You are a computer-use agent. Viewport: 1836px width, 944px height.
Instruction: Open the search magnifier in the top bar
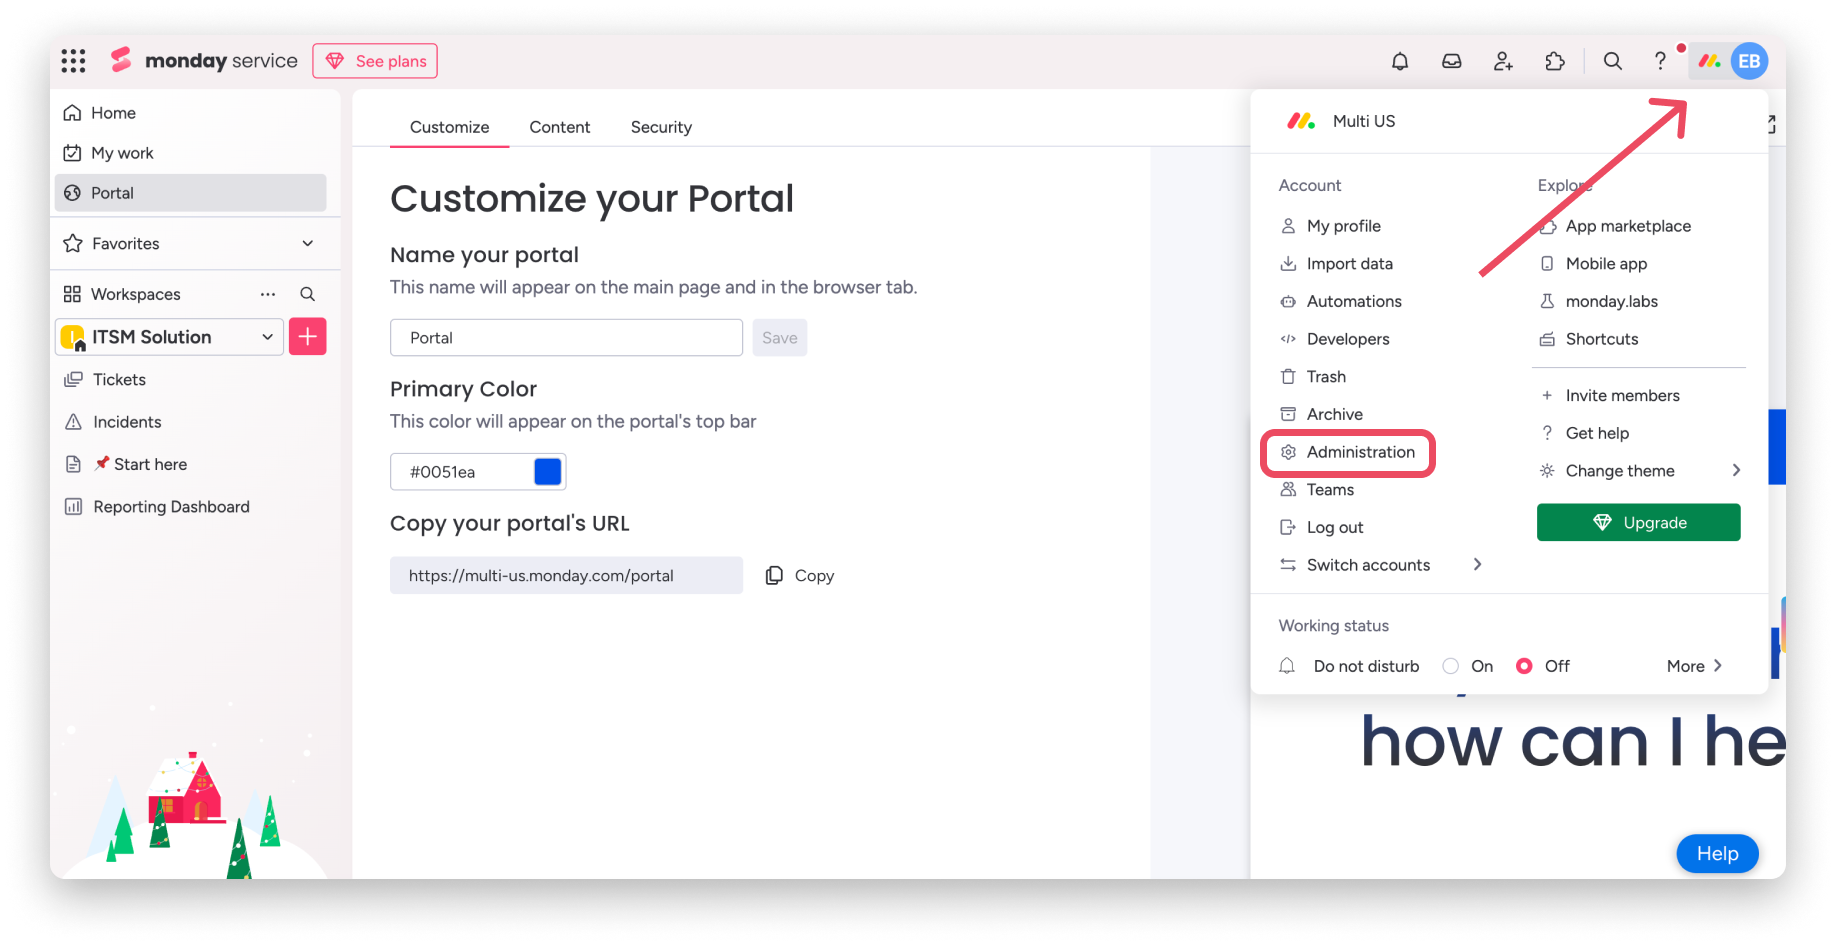pyautogui.click(x=1613, y=61)
